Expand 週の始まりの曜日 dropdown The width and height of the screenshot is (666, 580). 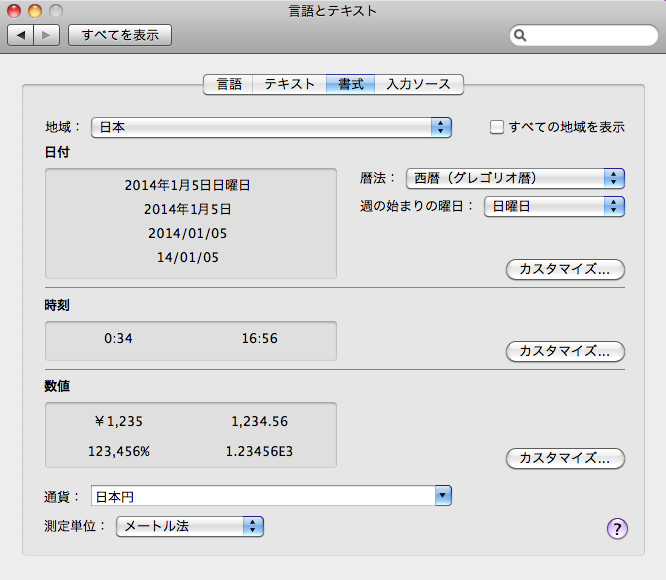554,206
